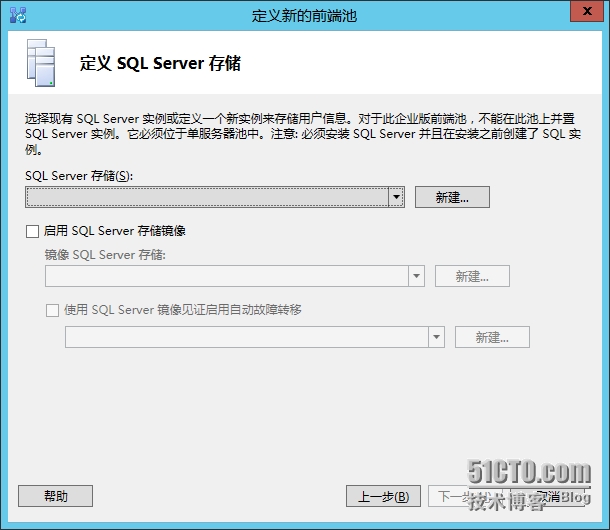Image resolution: width=610 pixels, height=530 pixels.
Task: Click the SQL Server 存储 combo box field
Action: tap(215, 197)
